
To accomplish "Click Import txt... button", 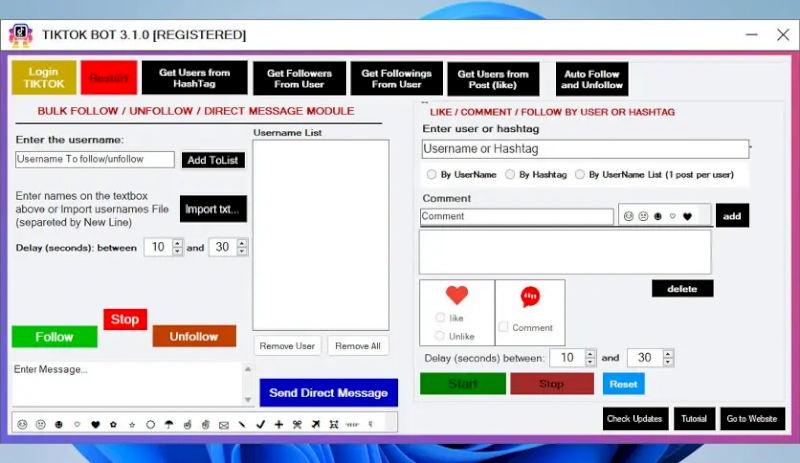I will tap(213, 209).
